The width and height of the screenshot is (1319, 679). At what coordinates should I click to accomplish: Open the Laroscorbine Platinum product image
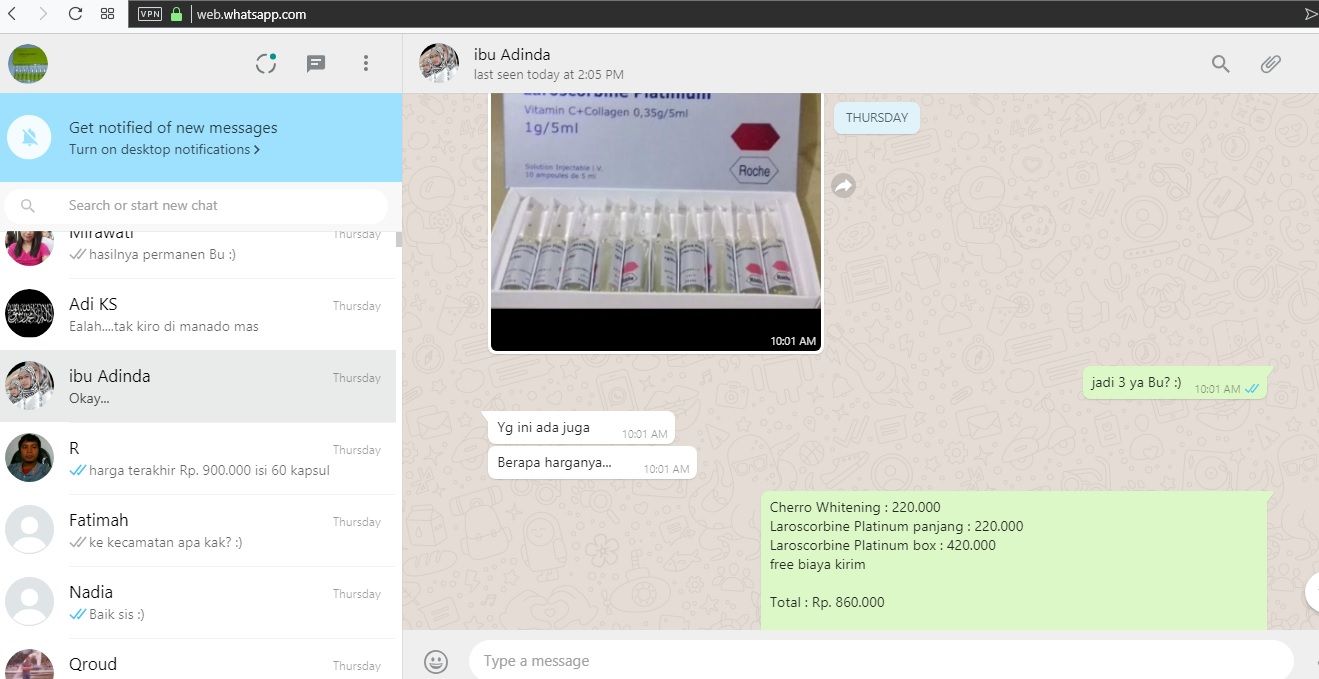pyautogui.click(x=655, y=221)
